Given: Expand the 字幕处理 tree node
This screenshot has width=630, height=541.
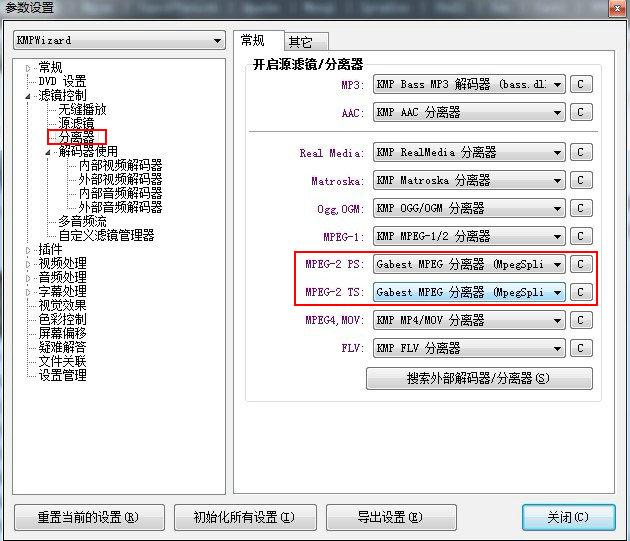Looking at the screenshot, I should pyautogui.click(x=28, y=292).
